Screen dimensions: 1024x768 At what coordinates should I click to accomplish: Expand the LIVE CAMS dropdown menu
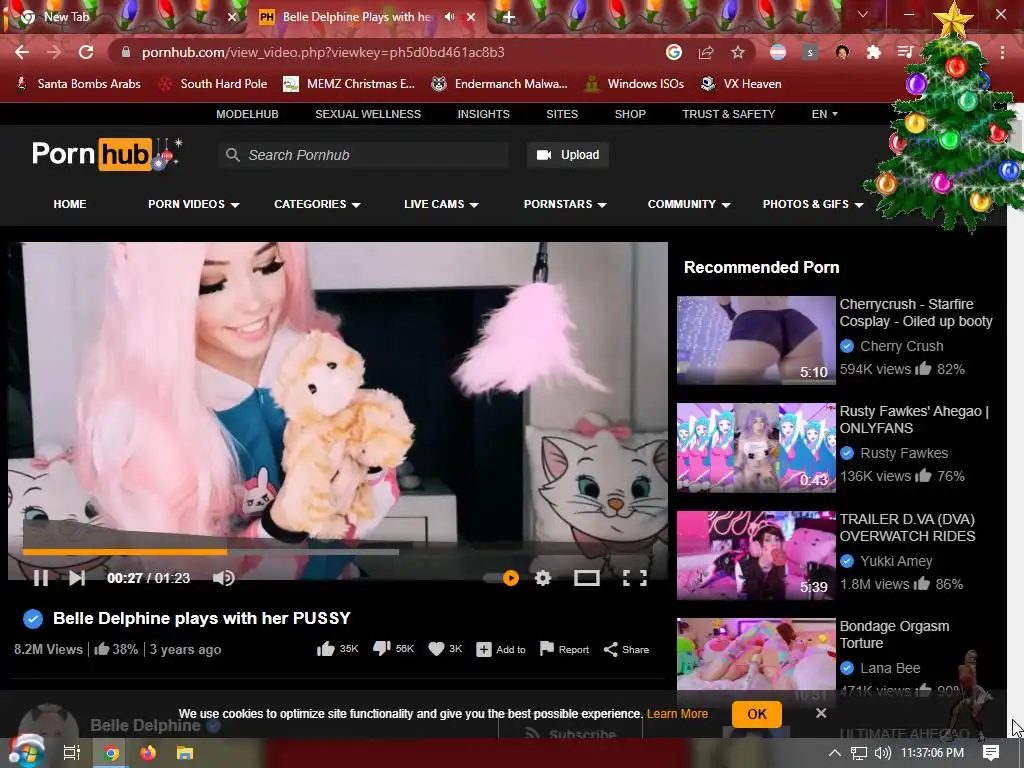pos(441,204)
